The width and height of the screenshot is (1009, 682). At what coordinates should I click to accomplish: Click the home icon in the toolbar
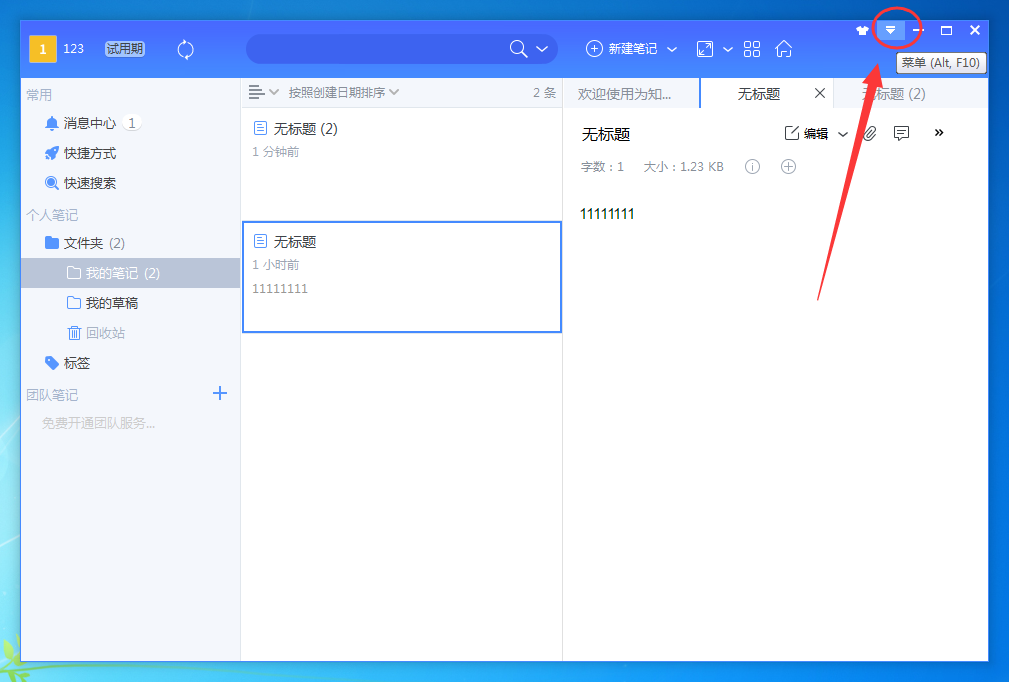coord(784,48)
